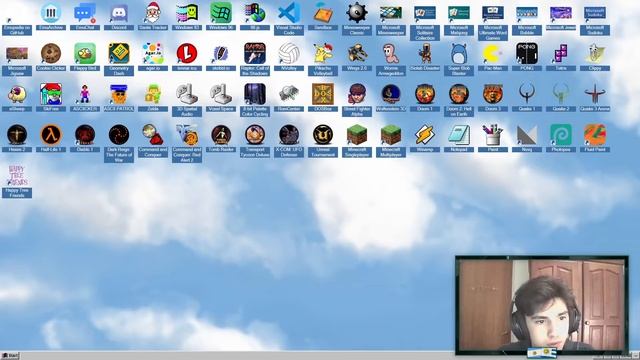This screenshot has height=360, width=640.
Task: Open Microsoft Solitaire Collection icon
Action: point(425,13)
